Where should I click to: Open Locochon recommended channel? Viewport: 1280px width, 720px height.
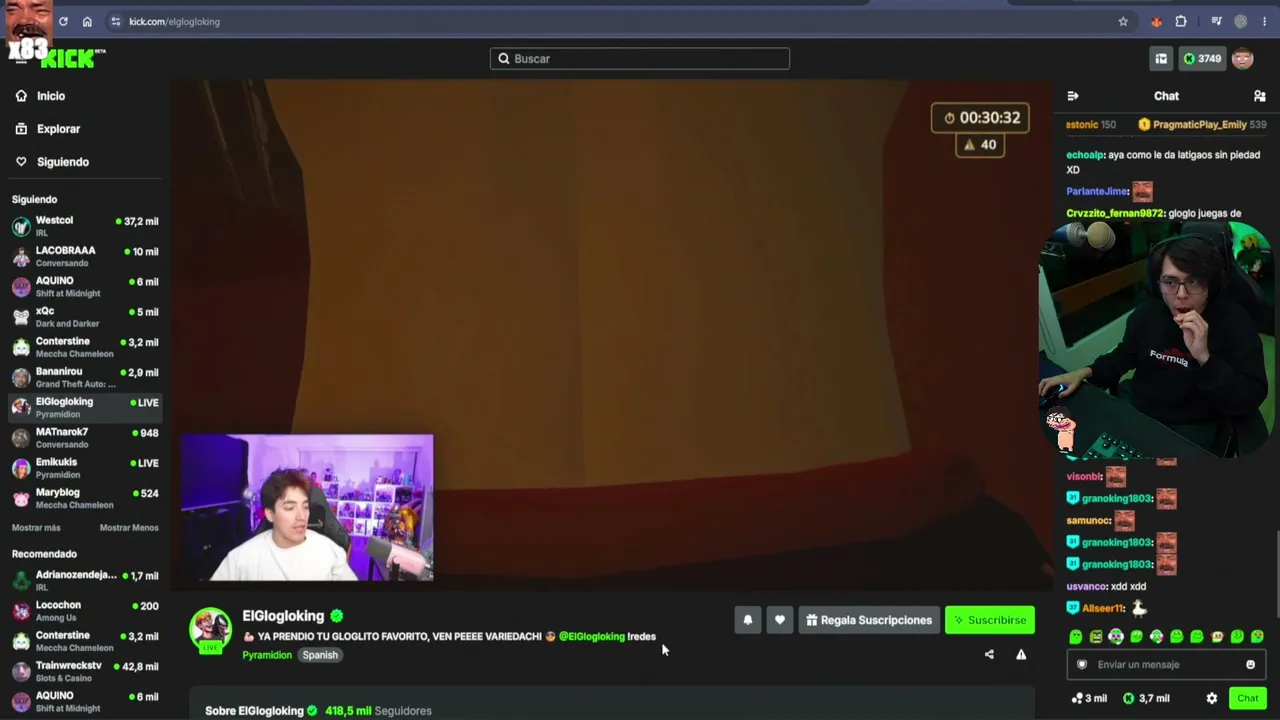click(x=85, y=610)
